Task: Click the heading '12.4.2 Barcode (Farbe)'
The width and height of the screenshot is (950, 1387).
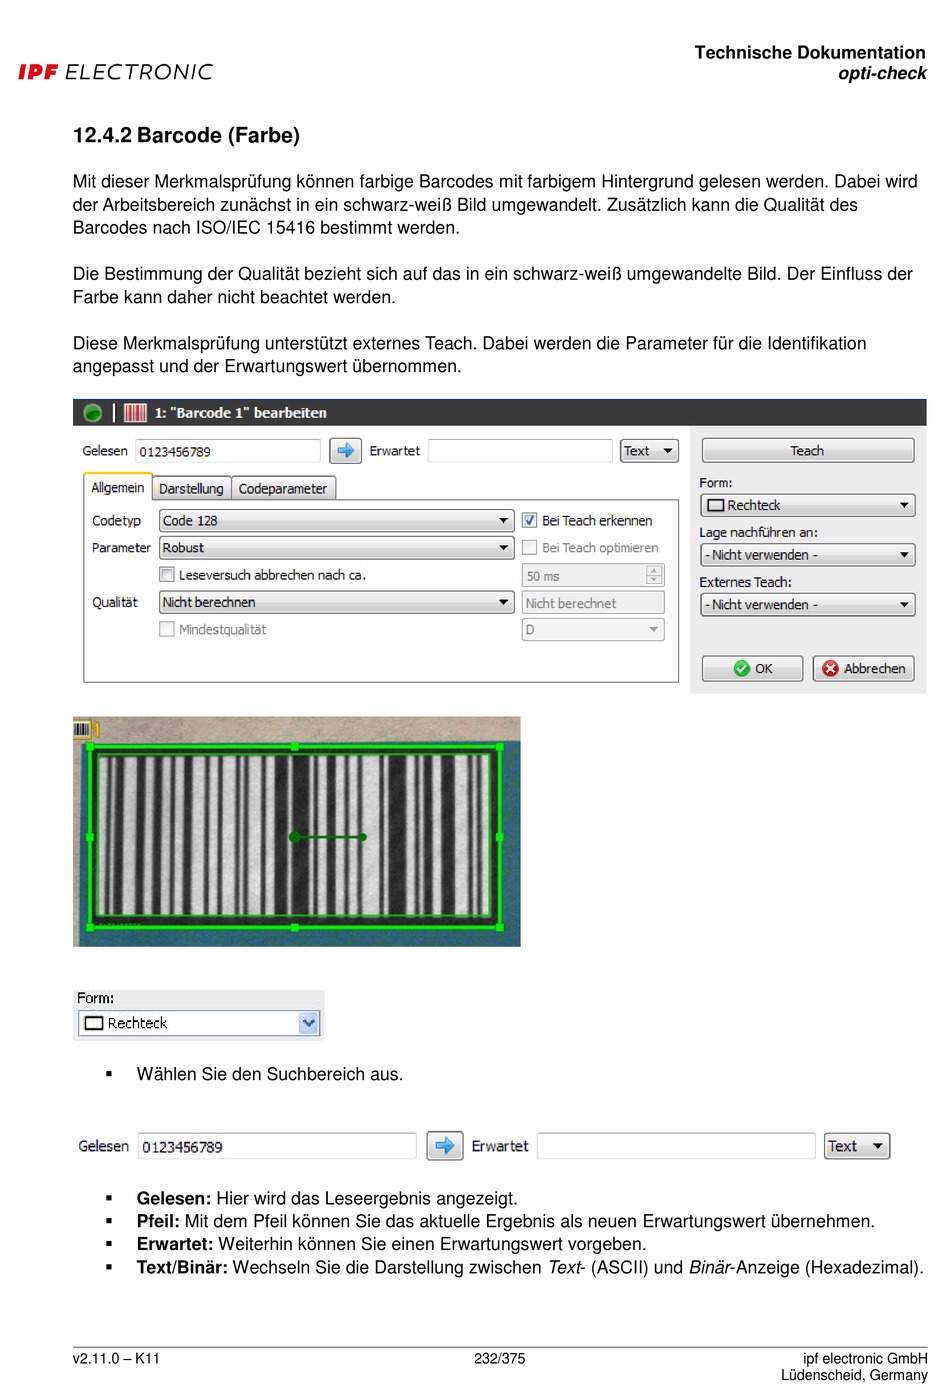Action: click(x=186, y=135)
